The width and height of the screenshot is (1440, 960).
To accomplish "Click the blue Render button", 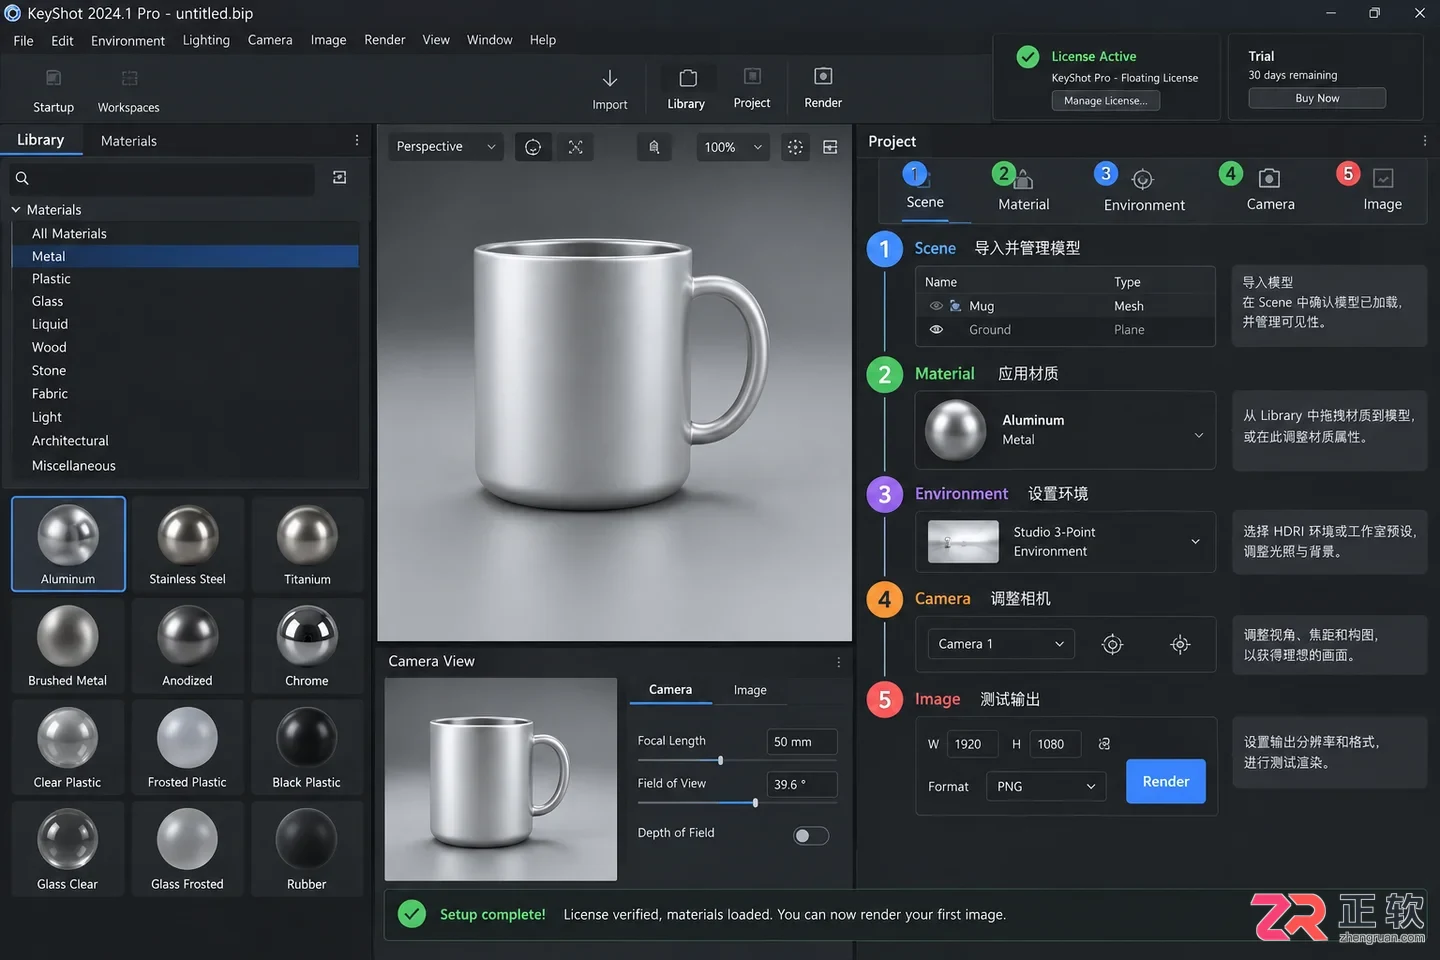I will (1166, 782).
